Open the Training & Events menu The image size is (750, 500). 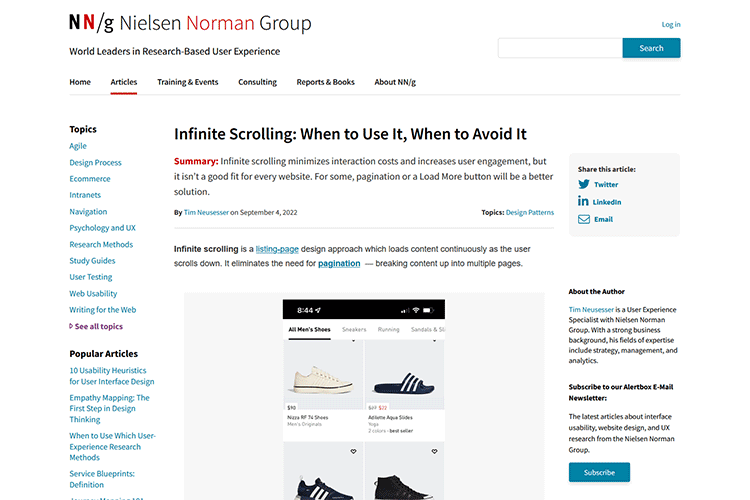[187, 82]
